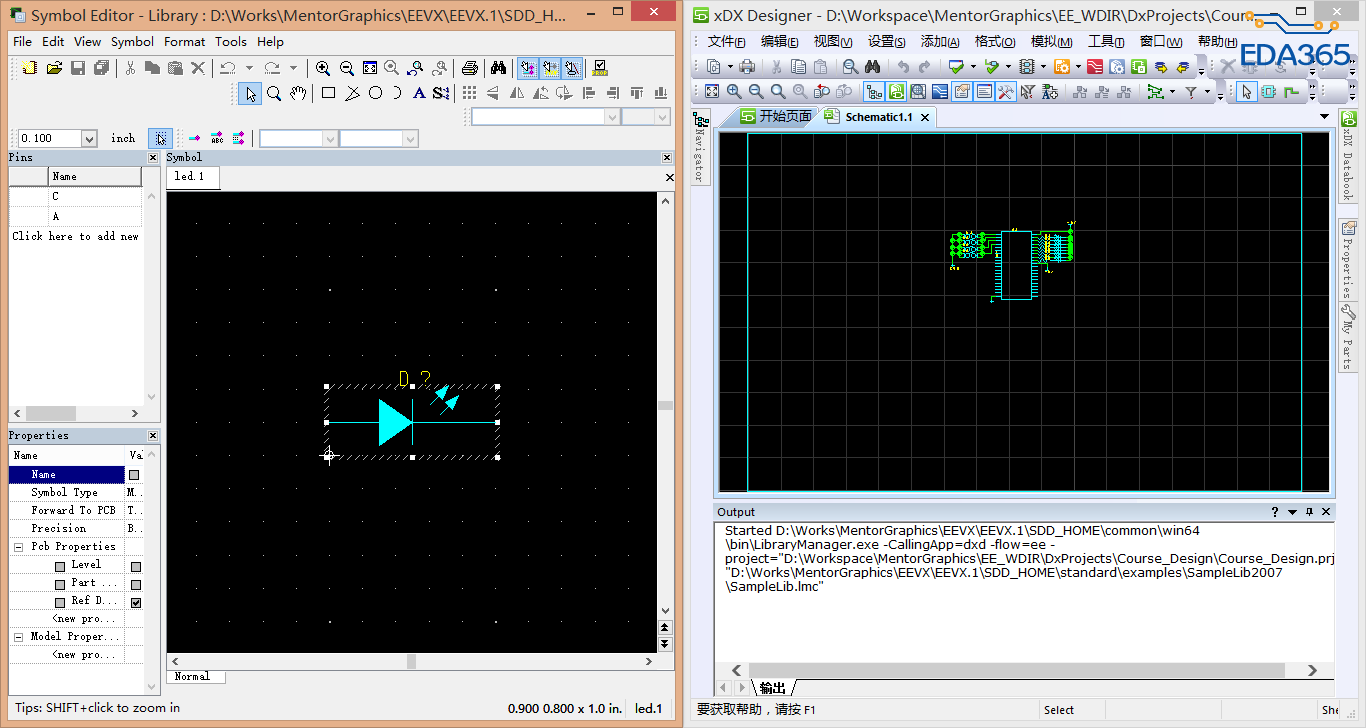1366x728 pixels.
Task: Collapse the Model Properties group
Action: tap(19, 636)
